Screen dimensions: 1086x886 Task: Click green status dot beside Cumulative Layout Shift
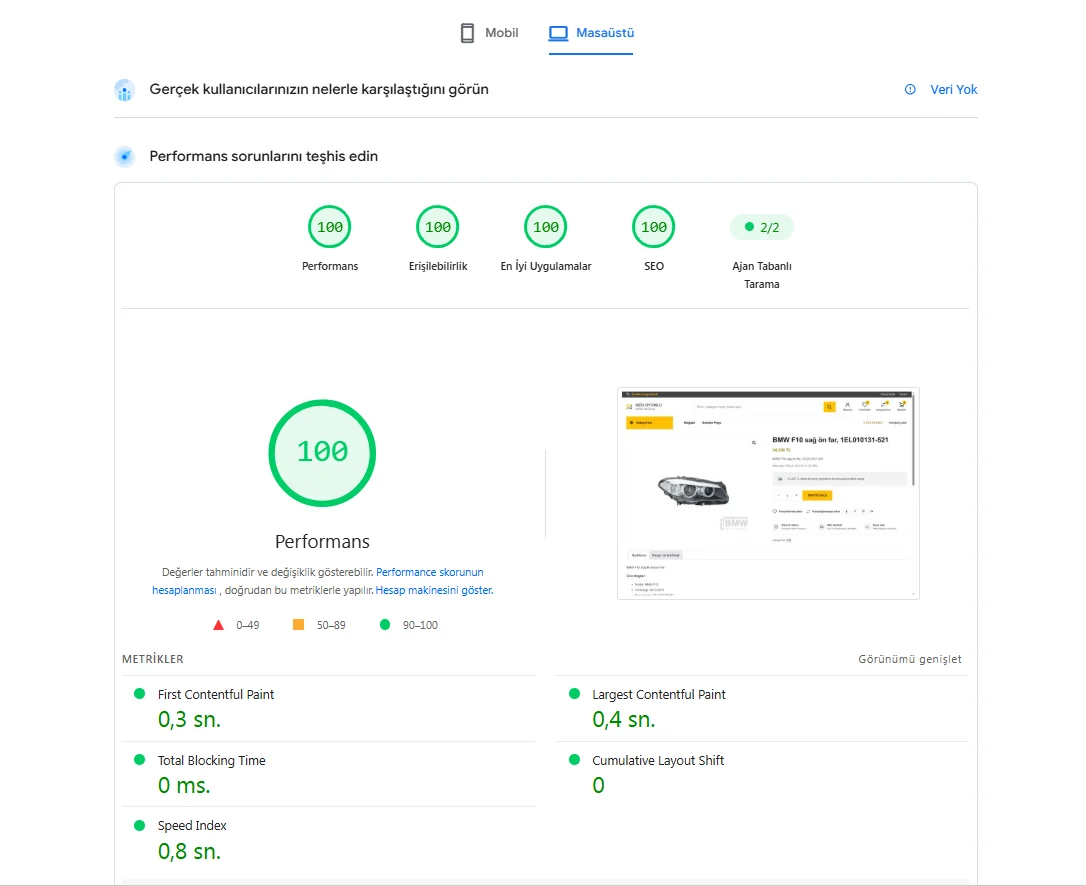click(x=574, y=759)
